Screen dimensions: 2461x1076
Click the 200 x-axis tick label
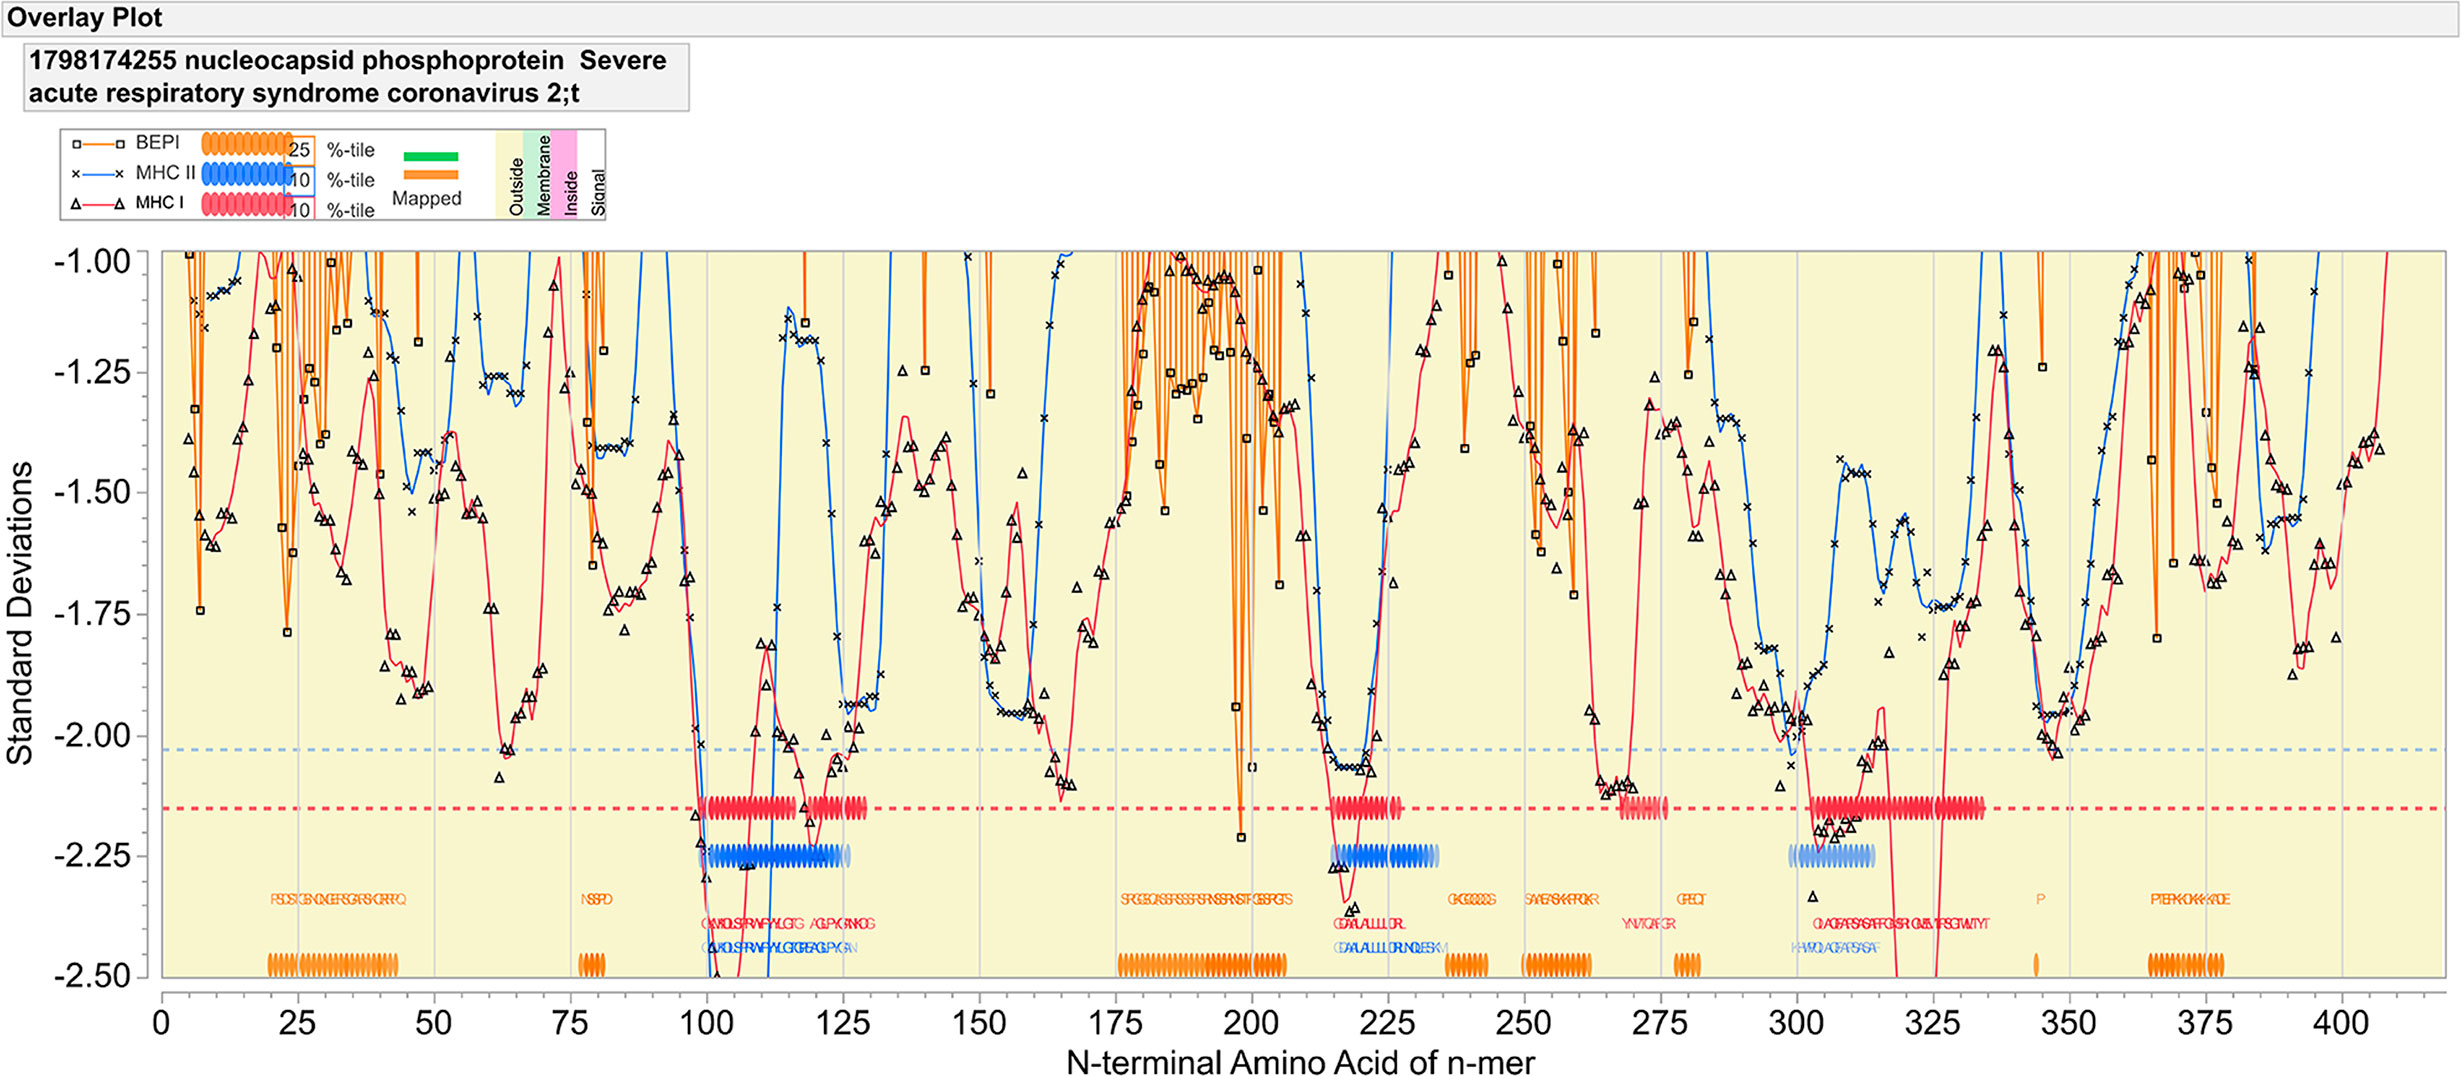tap(1252, 1023)
